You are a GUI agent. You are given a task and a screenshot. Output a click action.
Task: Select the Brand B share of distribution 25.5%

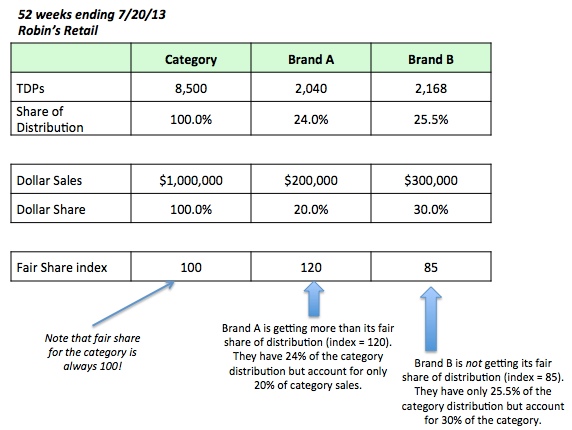pos(431,119)
